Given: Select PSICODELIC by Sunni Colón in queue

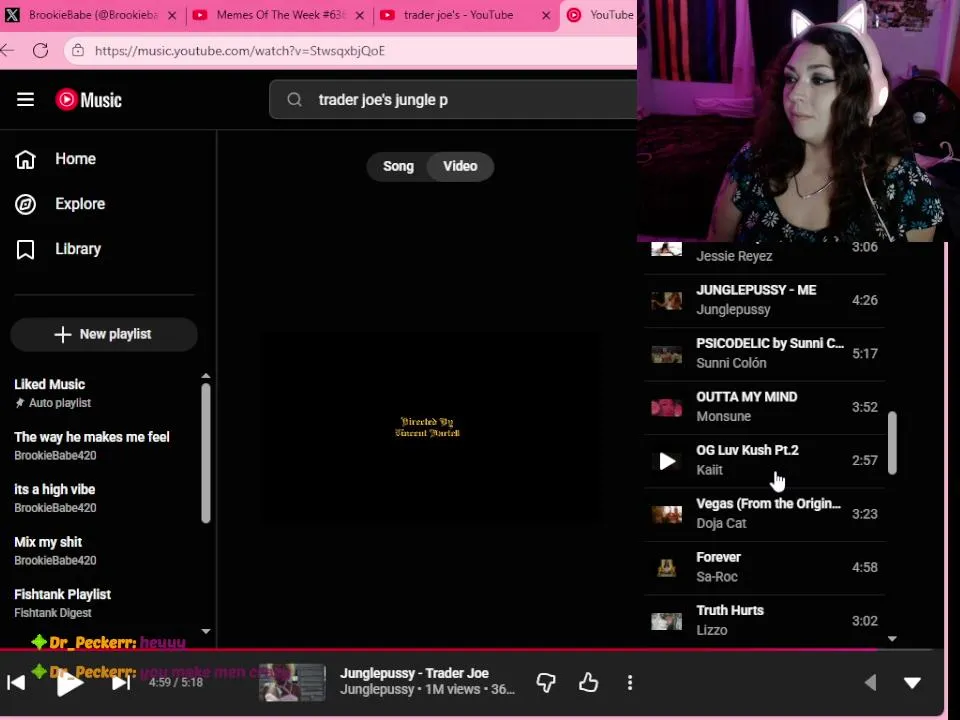Looking at the screenshot, I should [765, 353].
